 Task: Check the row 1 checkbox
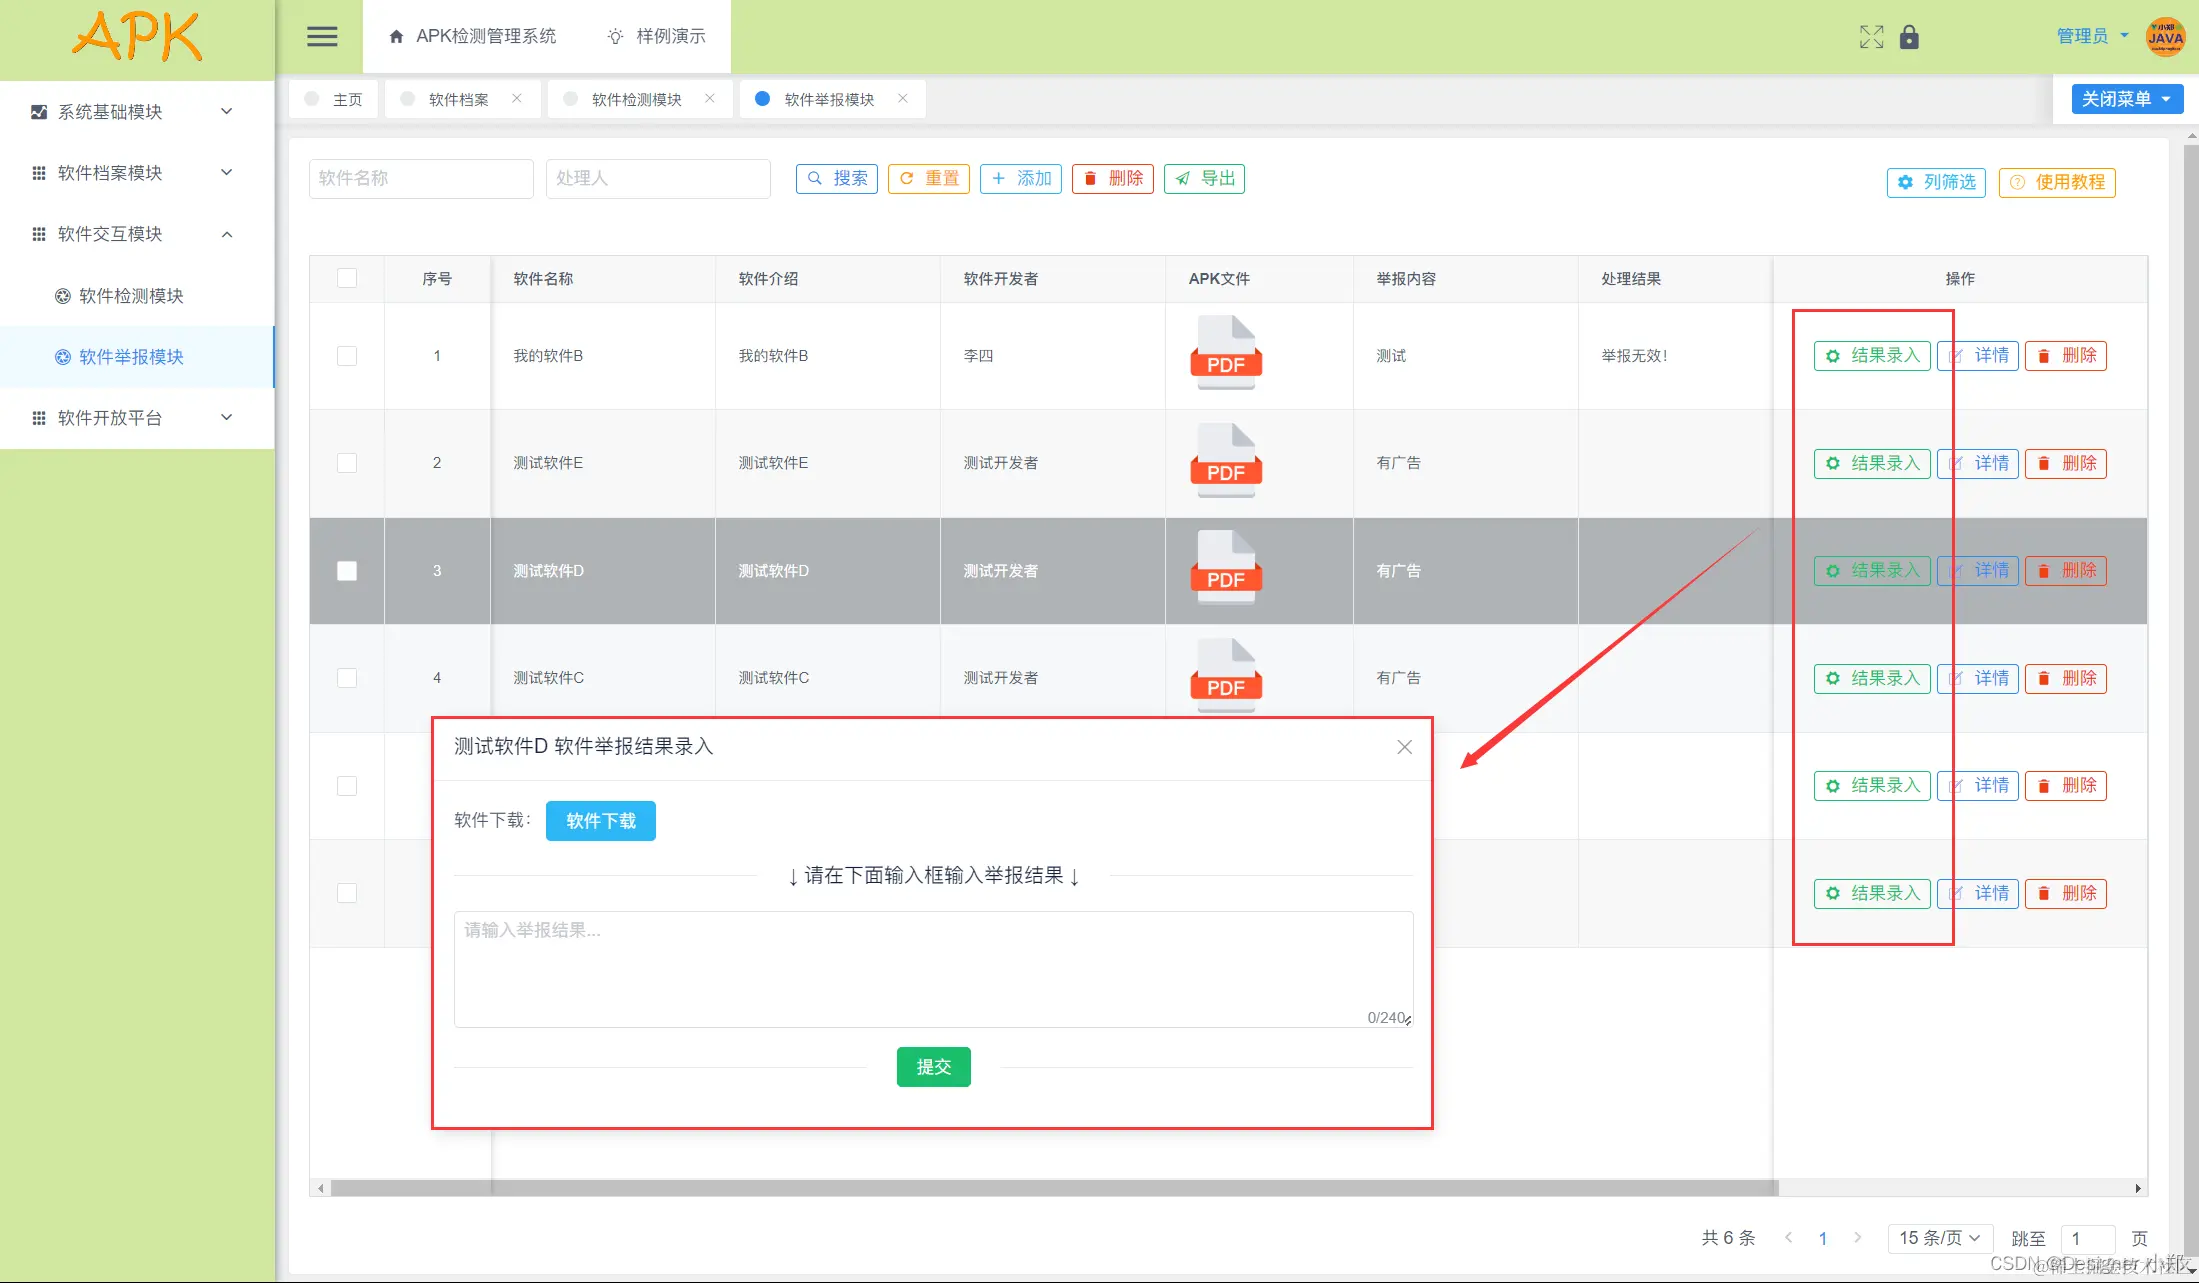[347, 356]
